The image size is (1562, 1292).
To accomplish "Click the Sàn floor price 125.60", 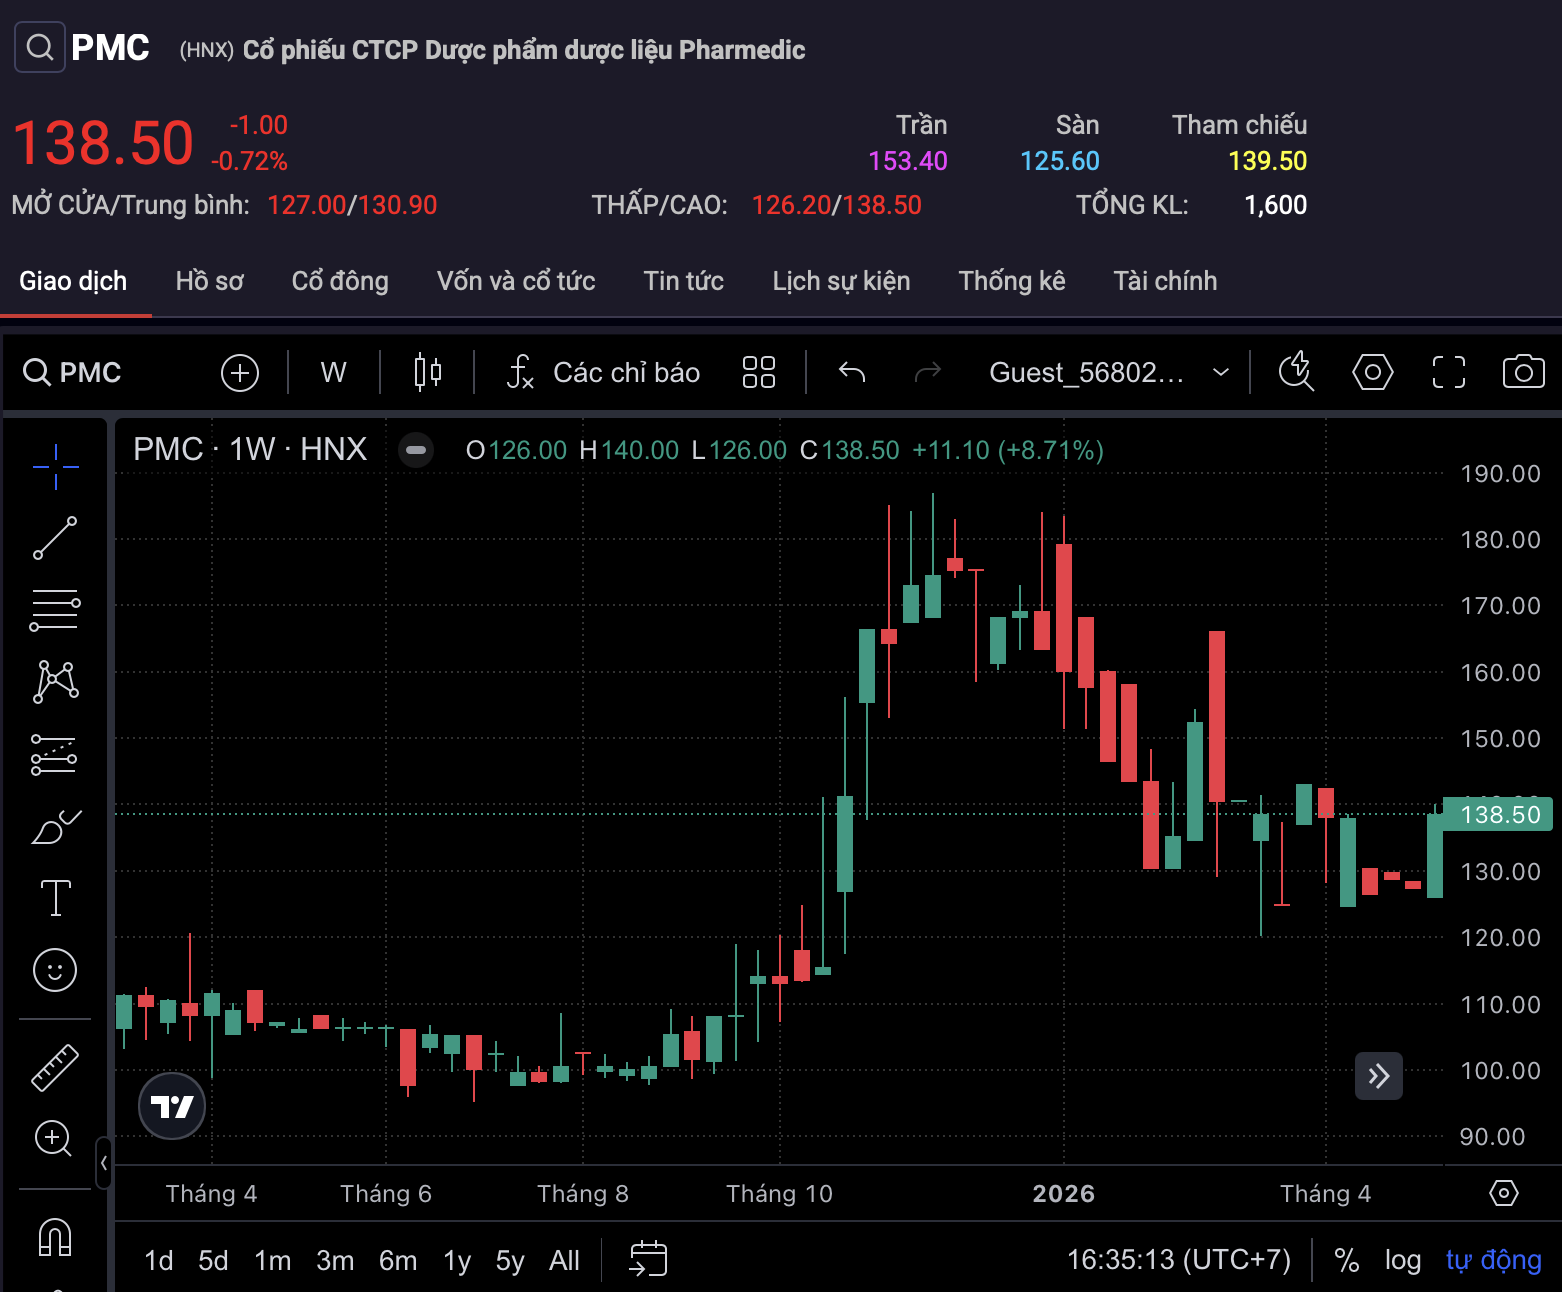I will [1060, 161].
